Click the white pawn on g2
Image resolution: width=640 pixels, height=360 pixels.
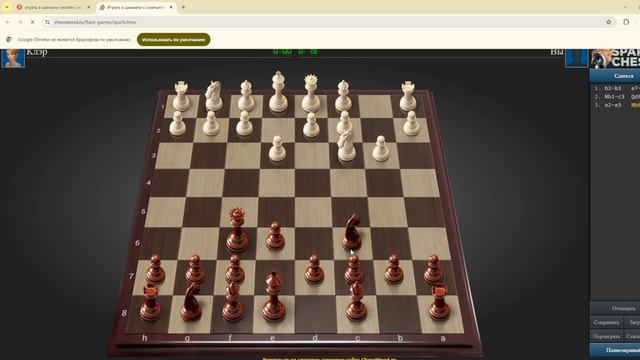[x=211, y=123]
